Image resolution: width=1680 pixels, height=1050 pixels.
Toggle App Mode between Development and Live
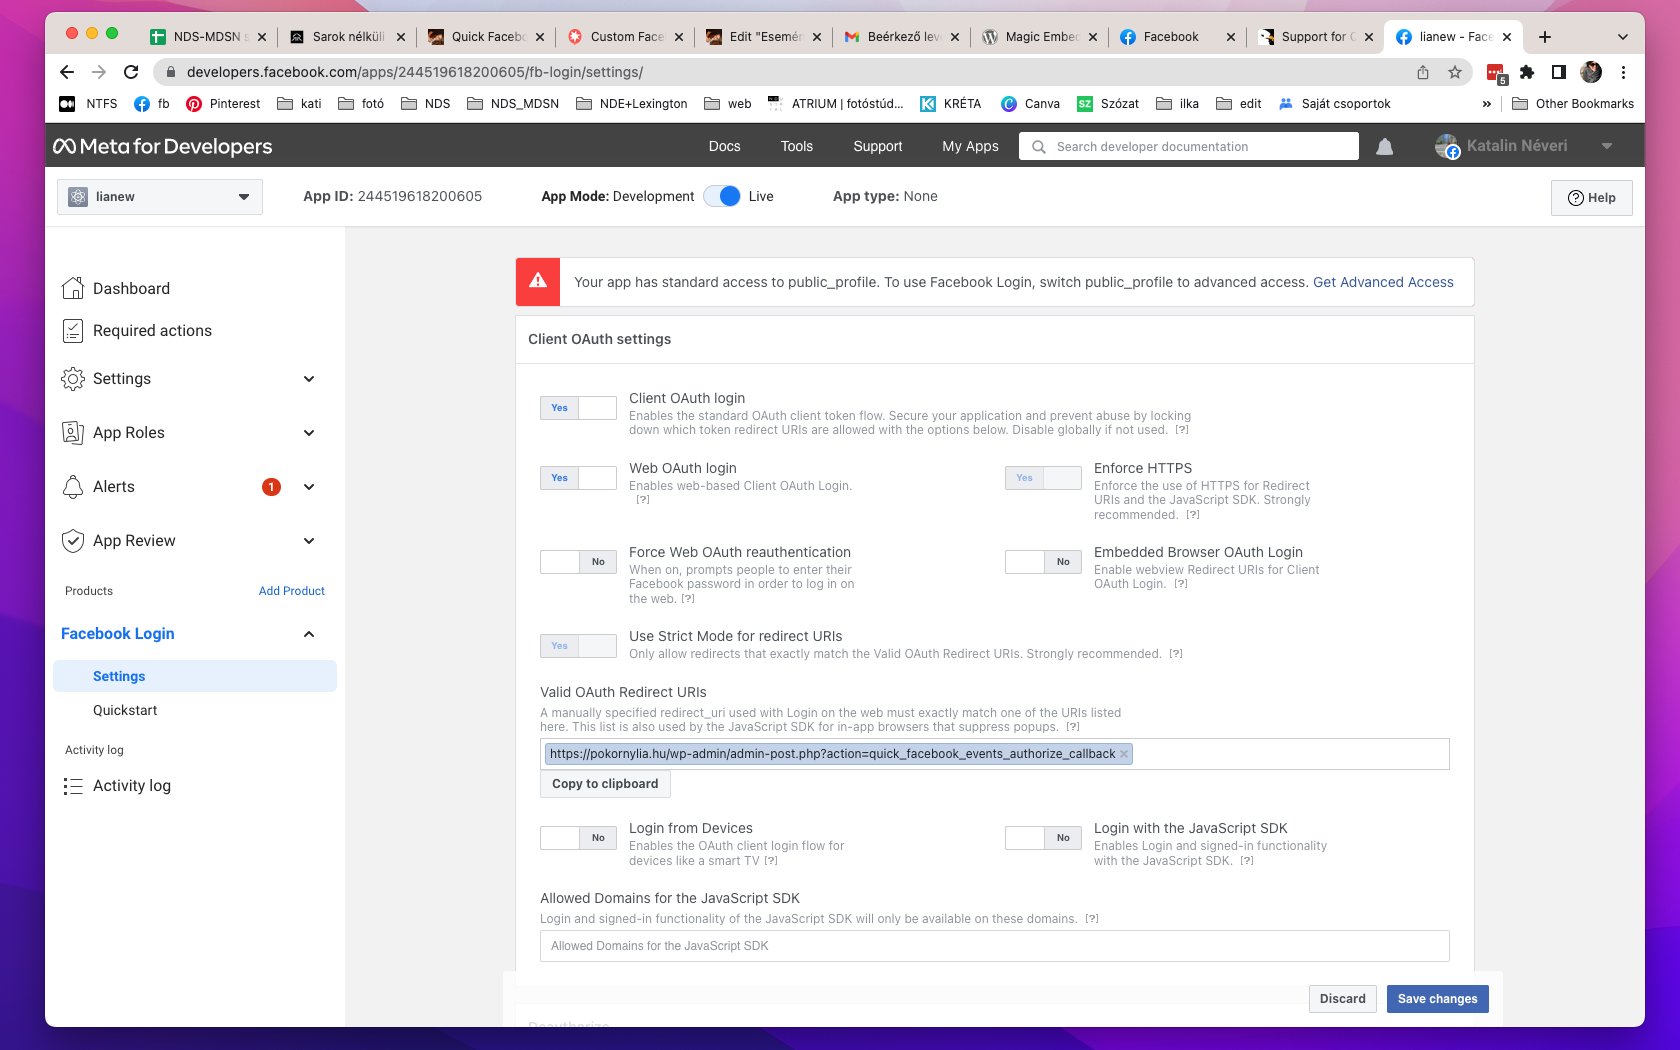[722, 196]
